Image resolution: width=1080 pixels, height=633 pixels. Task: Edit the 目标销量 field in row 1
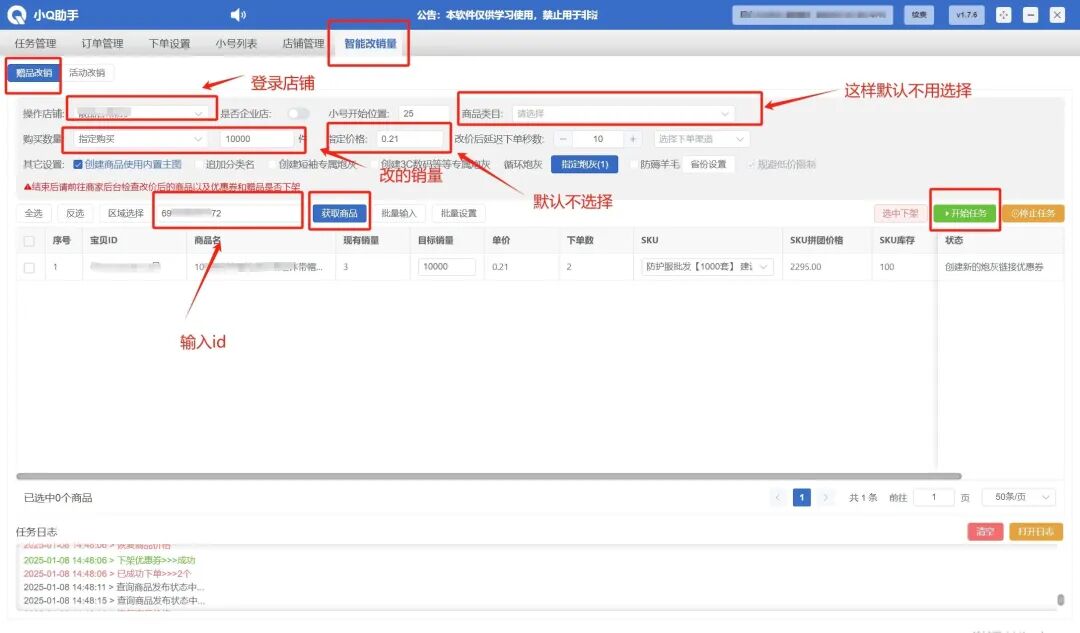446,267
